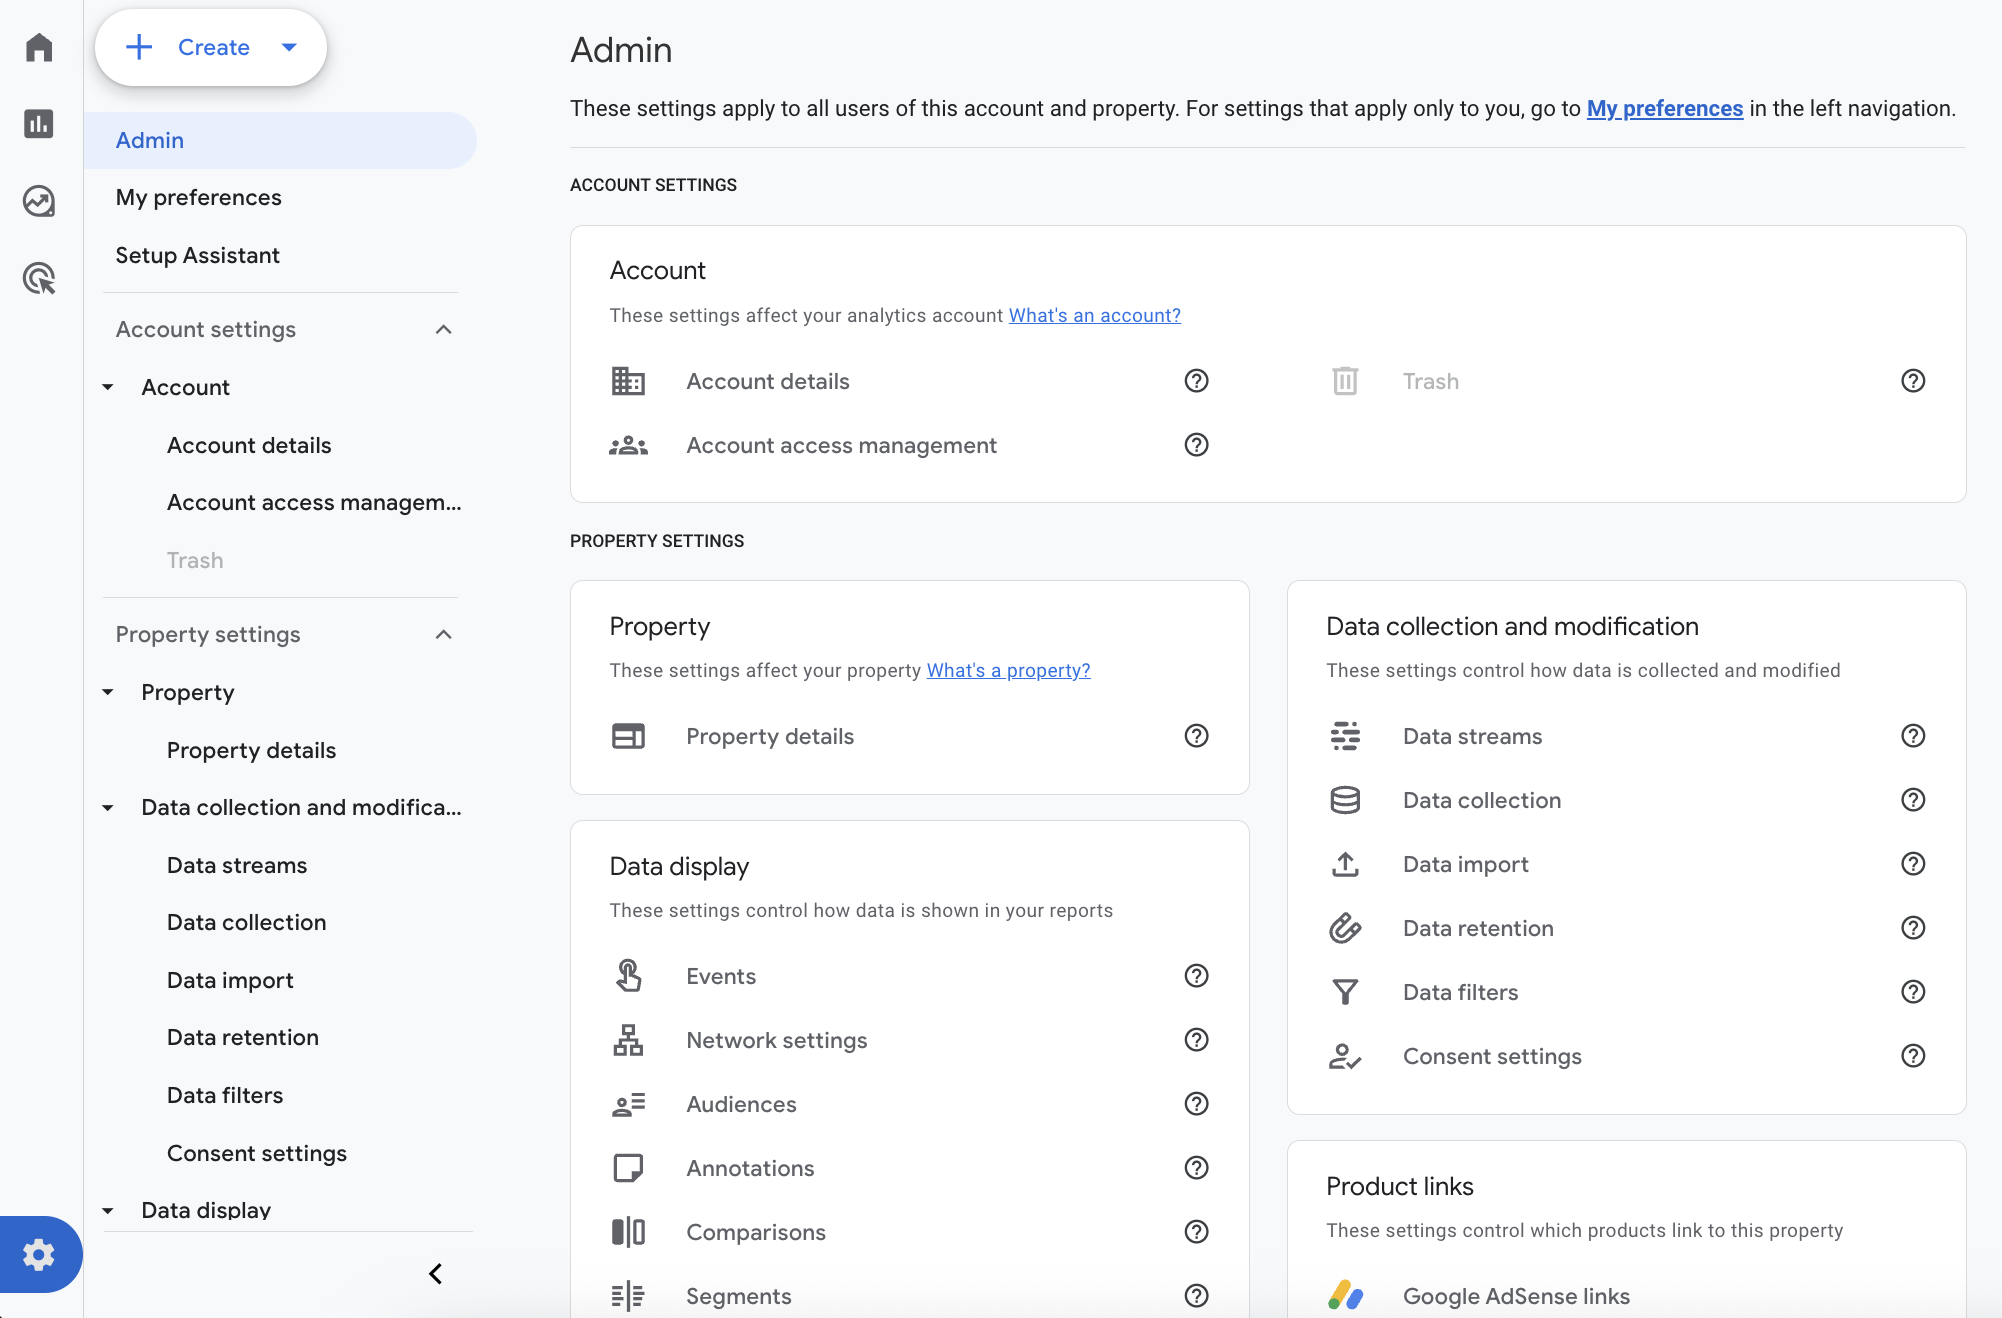Click the Admin gear icon
2002x1318 pixels.
pos(39,1254)
